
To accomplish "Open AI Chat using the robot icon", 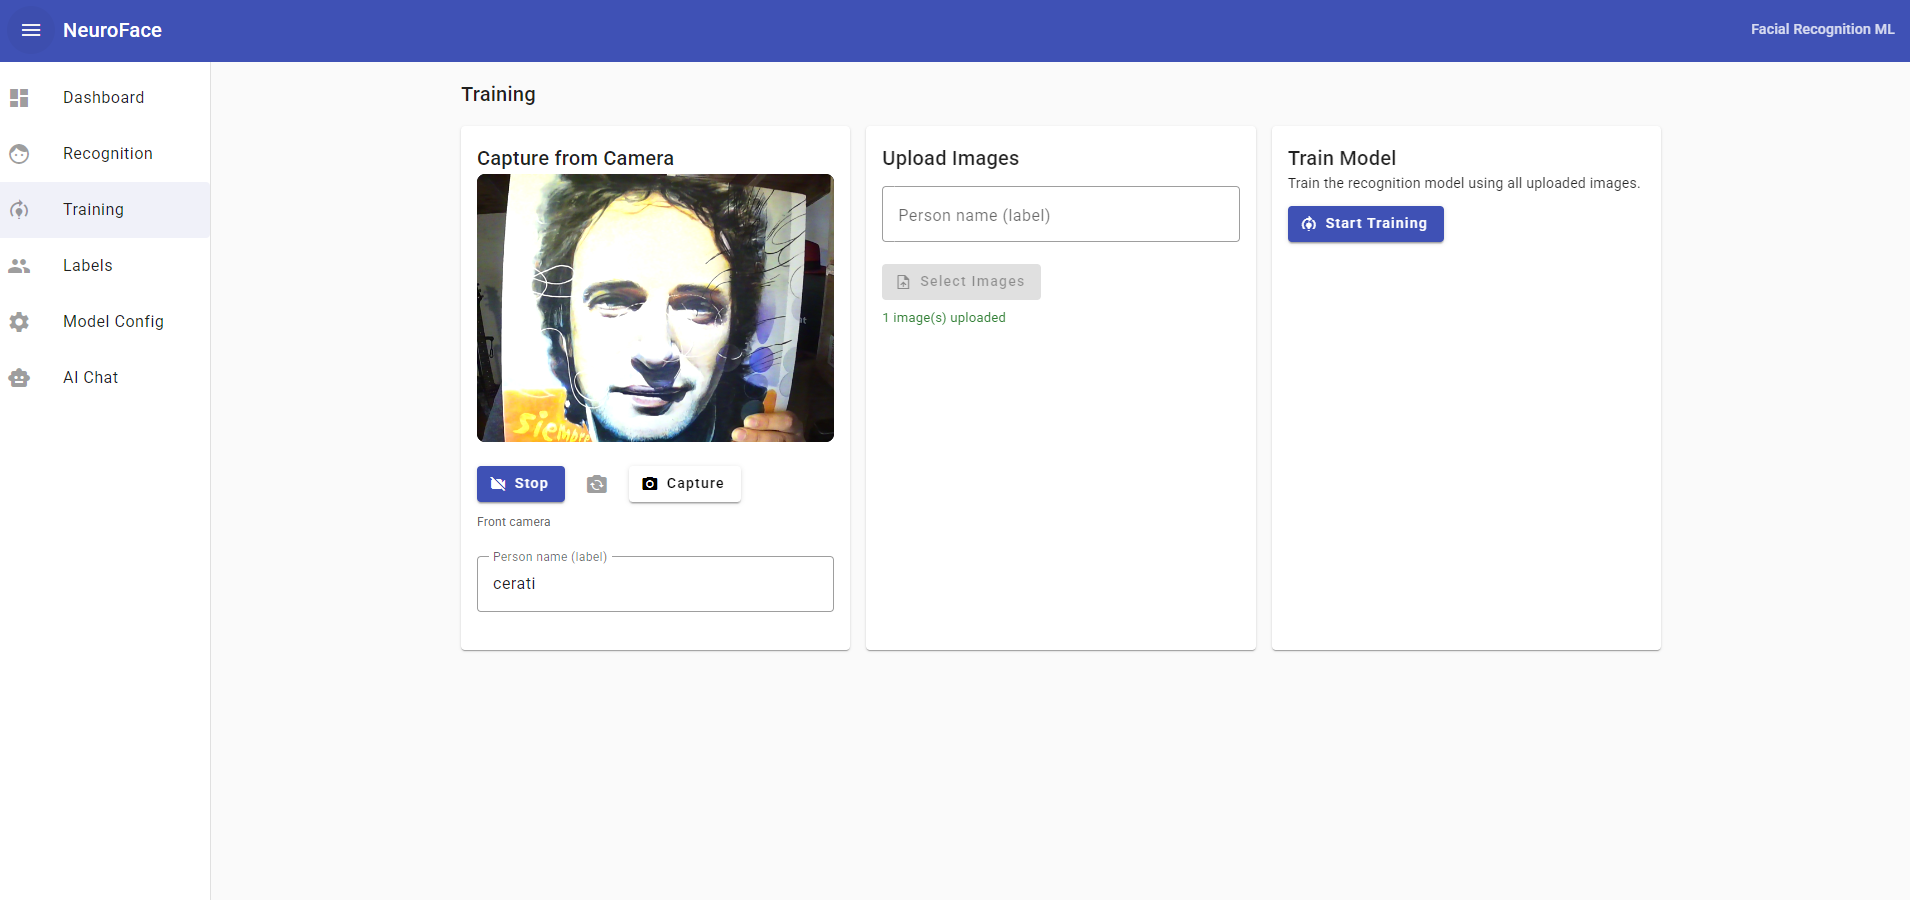I will tap(20, 377).
